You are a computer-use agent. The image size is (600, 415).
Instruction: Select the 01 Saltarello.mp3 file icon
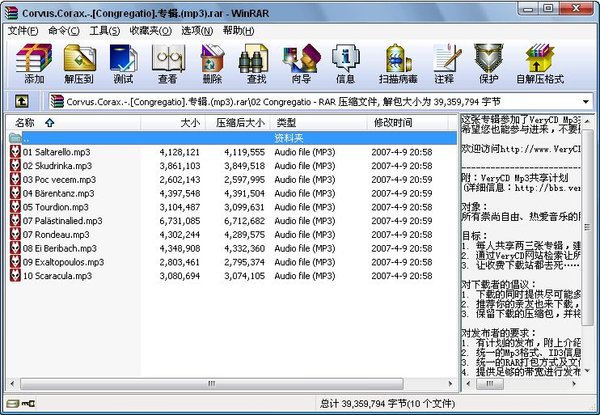pyautogui.click(x=15, y=152)
